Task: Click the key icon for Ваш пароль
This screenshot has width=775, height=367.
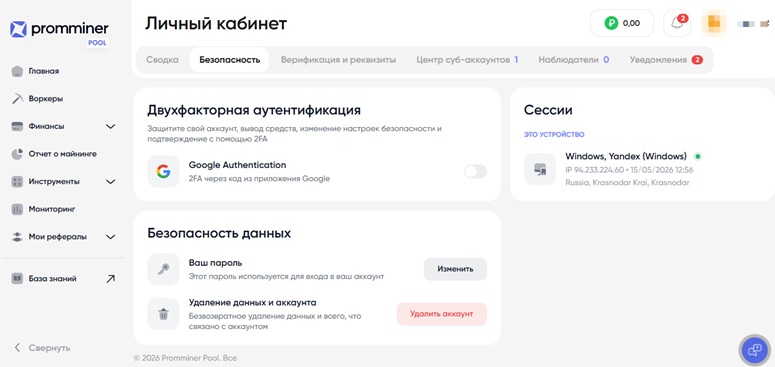Action: (x=163, y=270)
